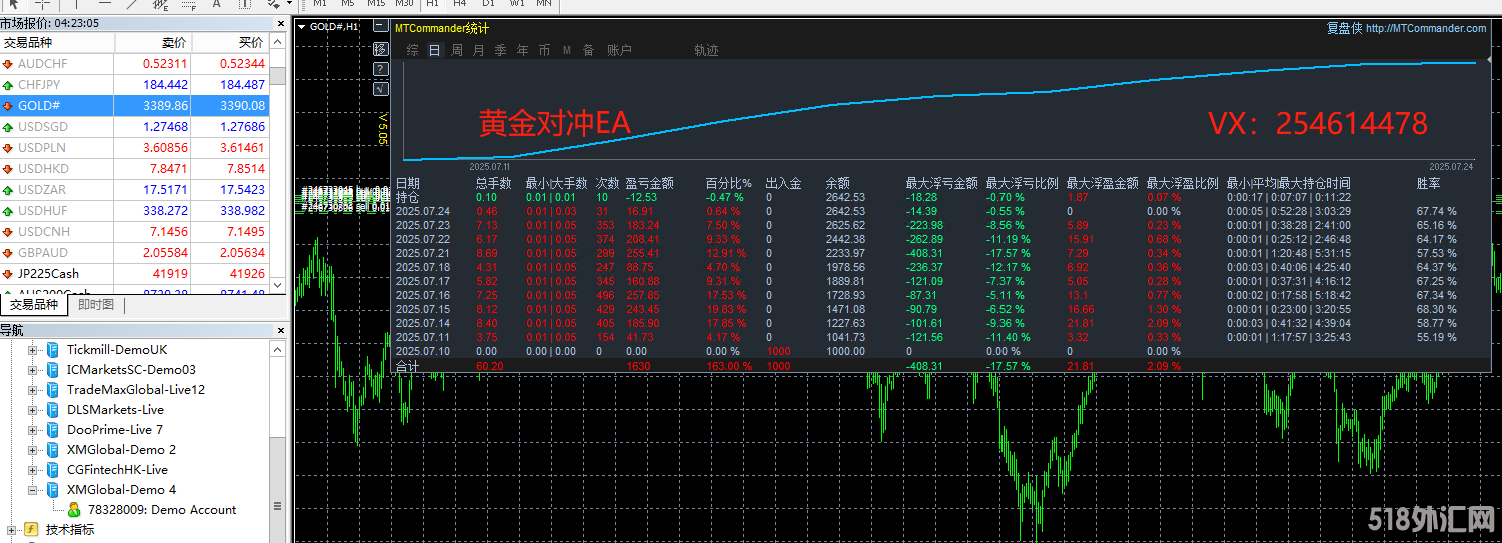Click the 移 move button on the chart
The width and height of the screenshot is (1502, 543).
point(380,48)
